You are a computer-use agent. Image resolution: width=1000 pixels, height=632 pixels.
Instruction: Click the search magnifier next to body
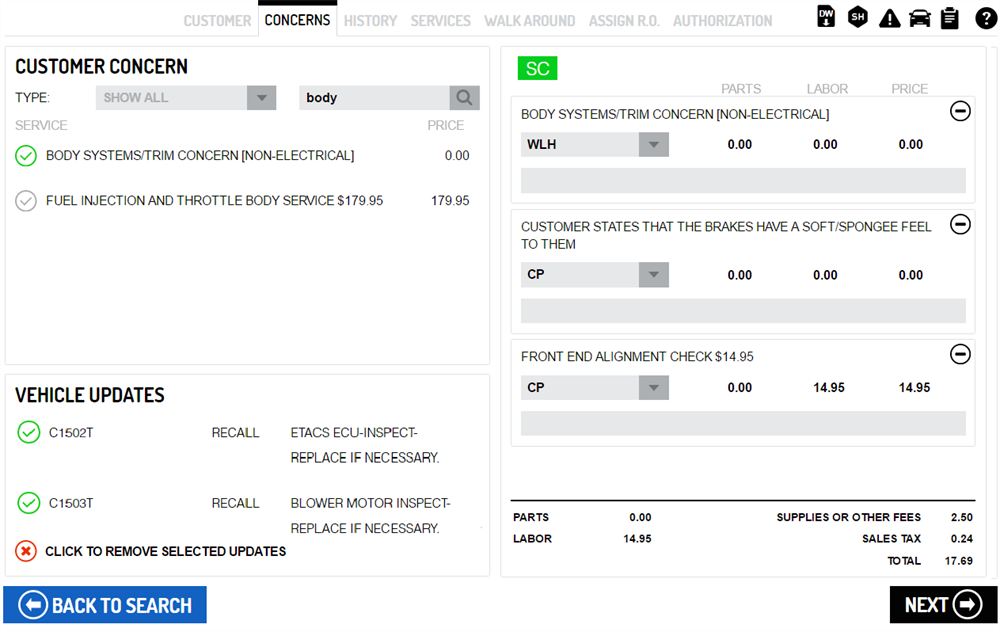(x=464, y=97)
